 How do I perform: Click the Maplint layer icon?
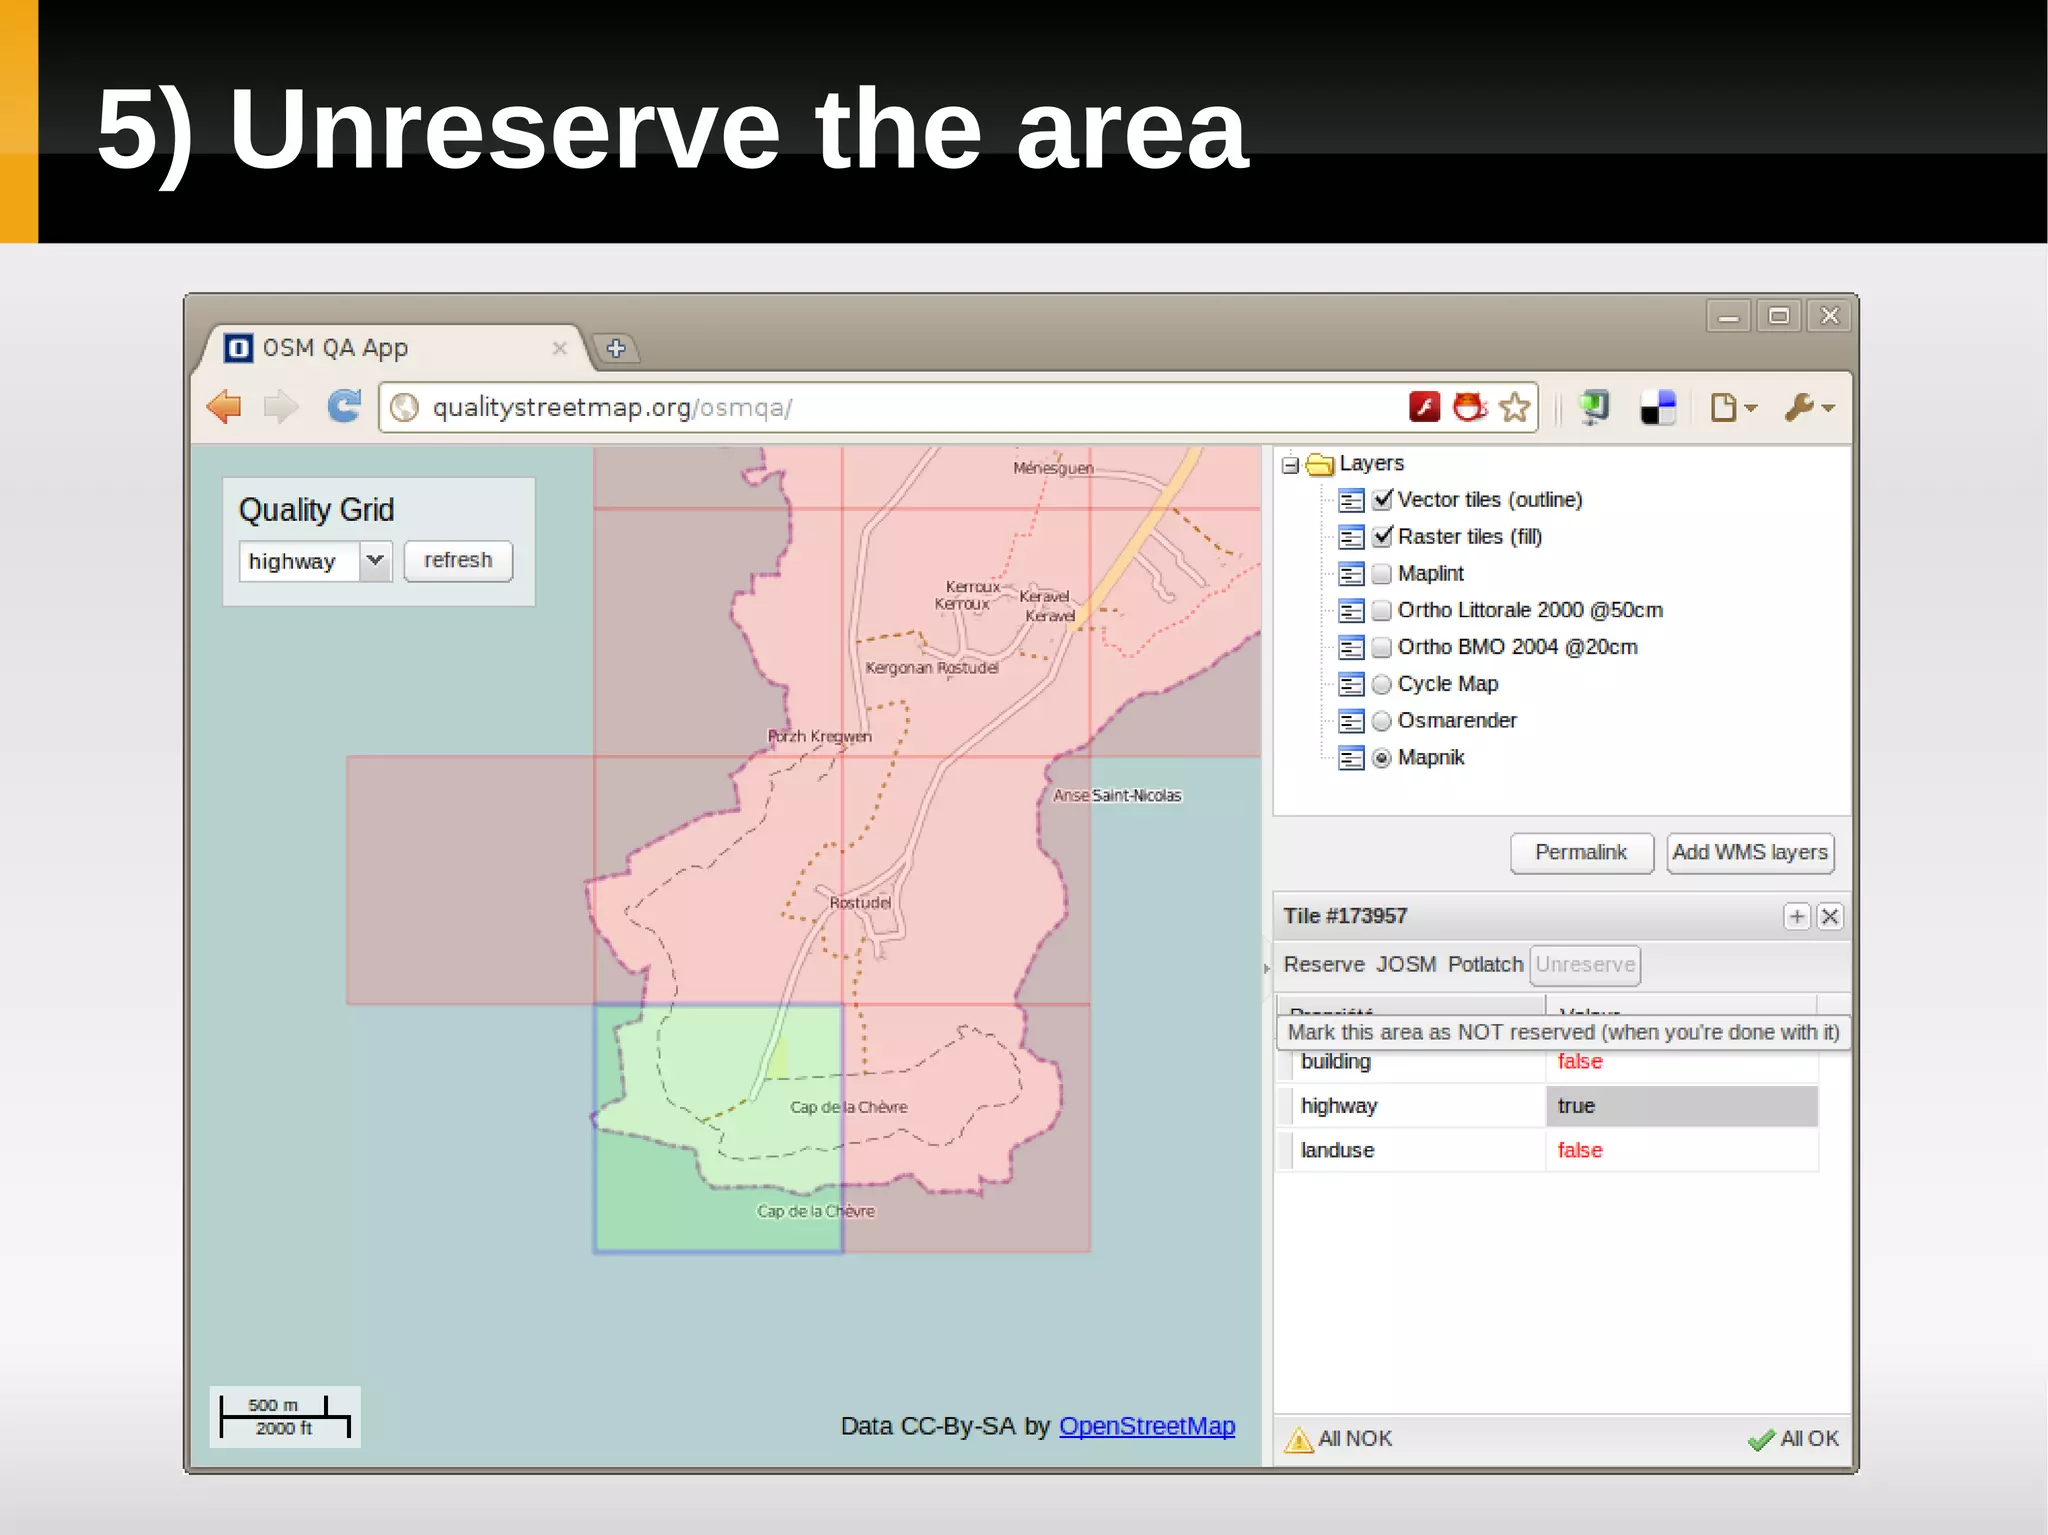(x=1351, y=574)
